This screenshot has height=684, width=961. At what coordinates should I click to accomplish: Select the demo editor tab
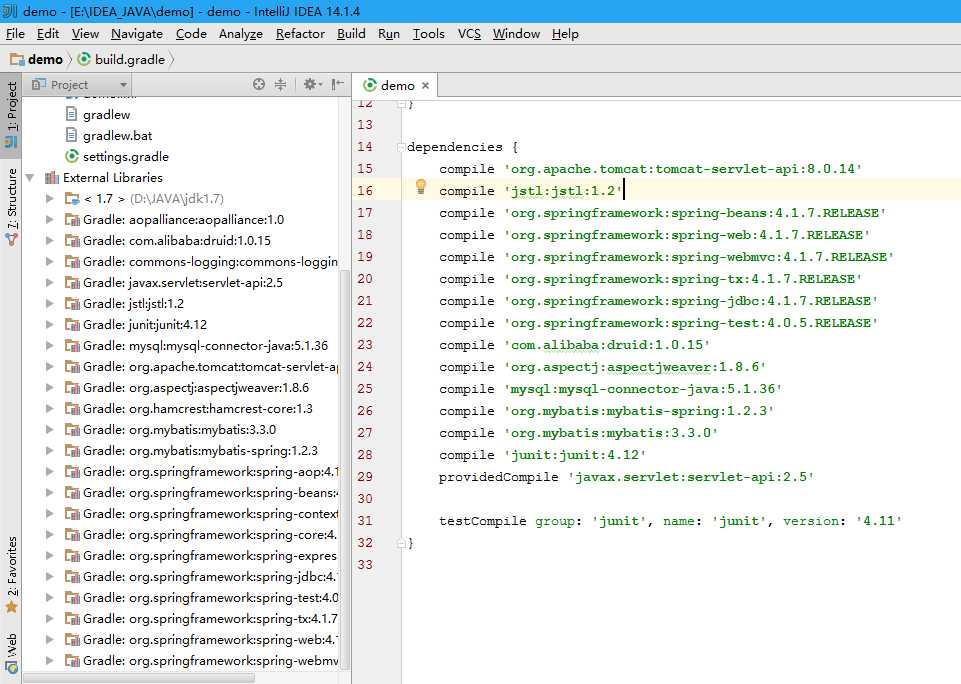point(395,86)
